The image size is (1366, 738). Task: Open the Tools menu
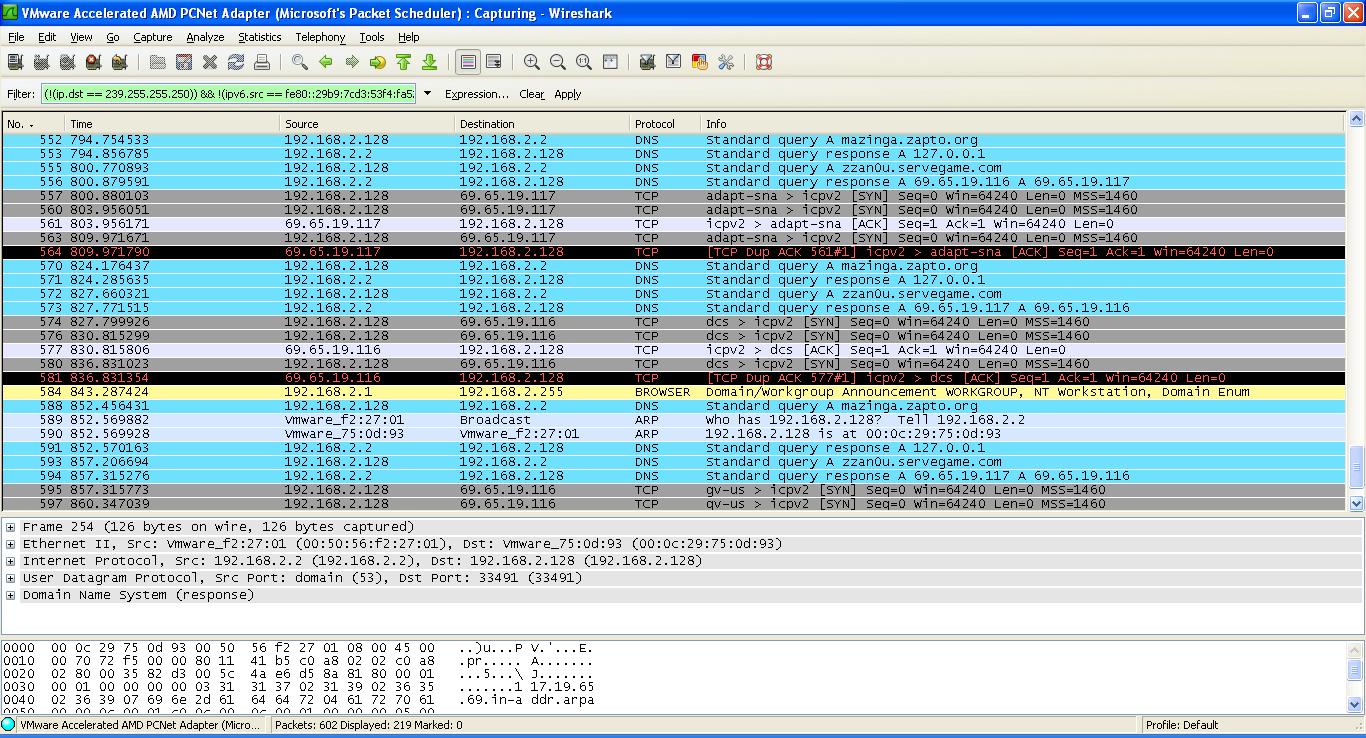[372, 37]
